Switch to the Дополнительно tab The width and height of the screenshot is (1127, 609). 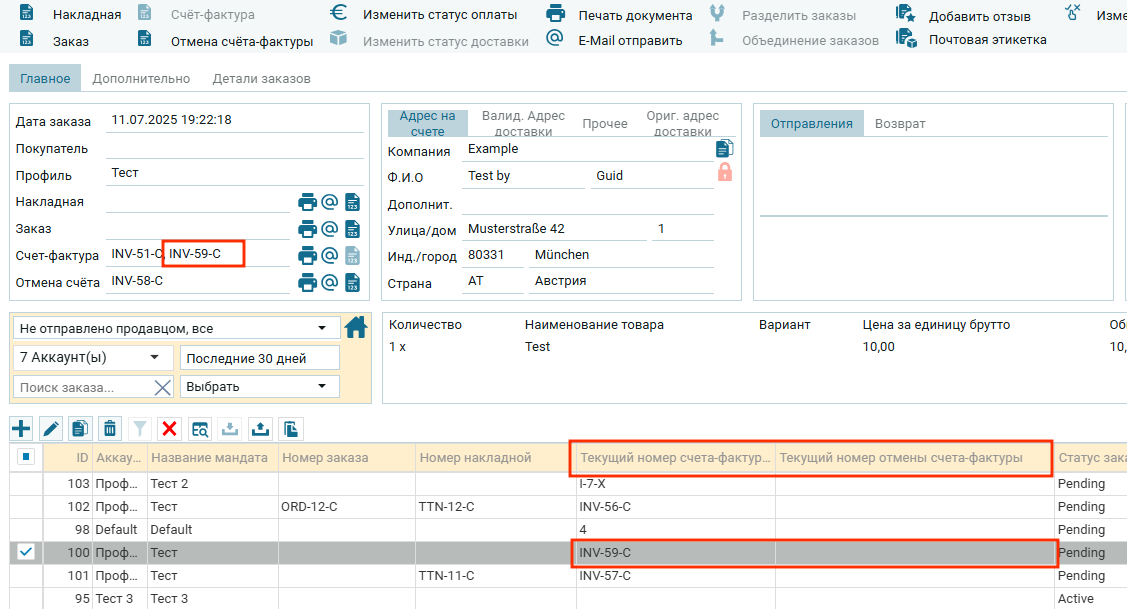tap(141, 79)
